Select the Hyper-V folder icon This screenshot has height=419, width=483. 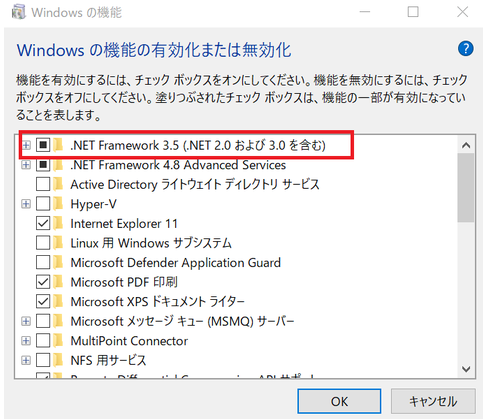pos(58,204)
